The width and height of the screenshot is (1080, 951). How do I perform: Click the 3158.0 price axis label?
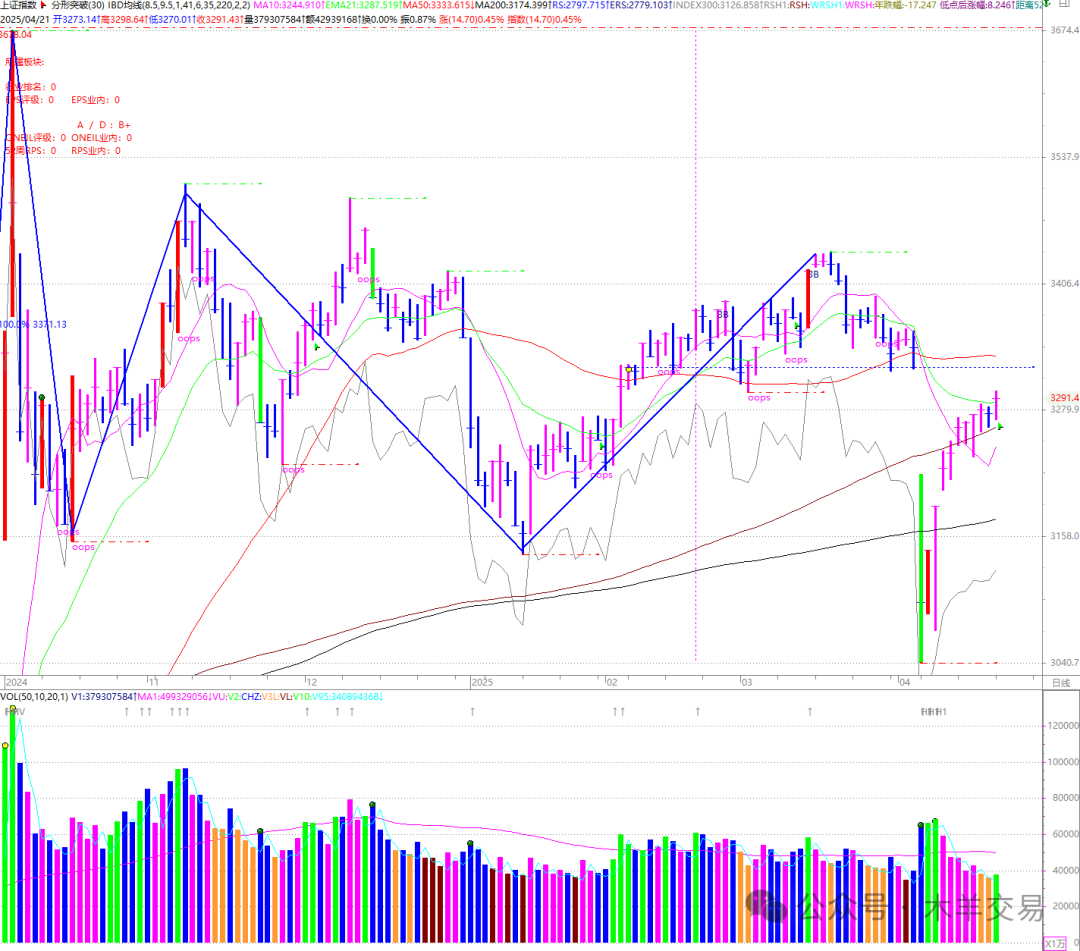click(x=1064, y=536)
